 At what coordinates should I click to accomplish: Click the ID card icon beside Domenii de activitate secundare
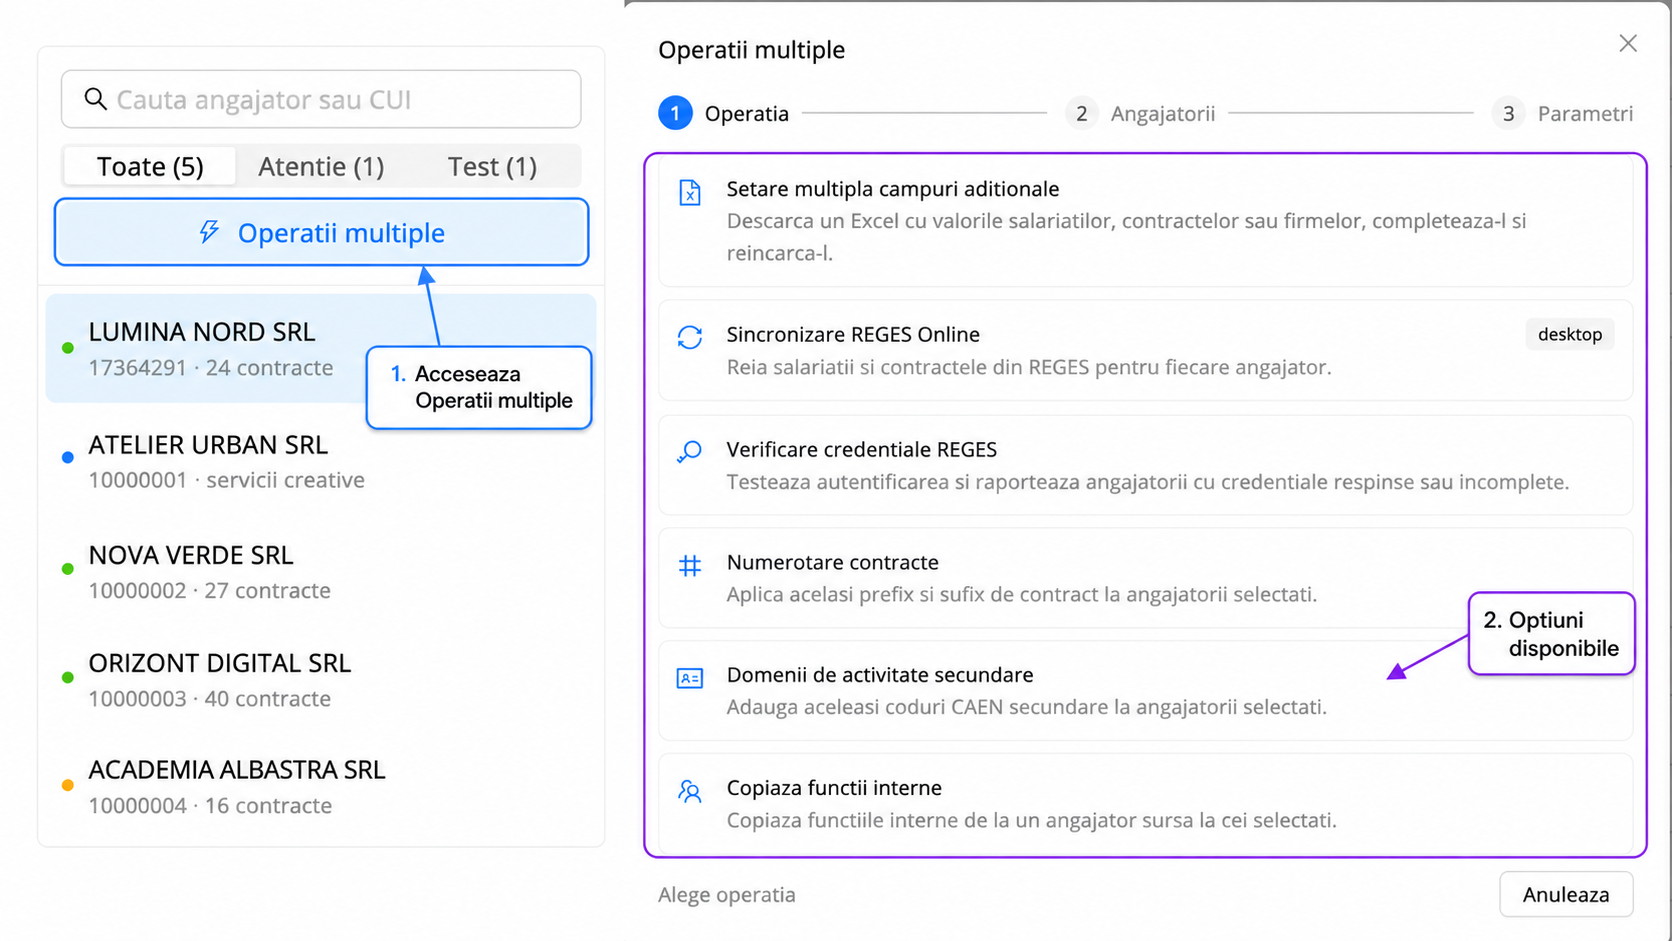pos(690,678)
